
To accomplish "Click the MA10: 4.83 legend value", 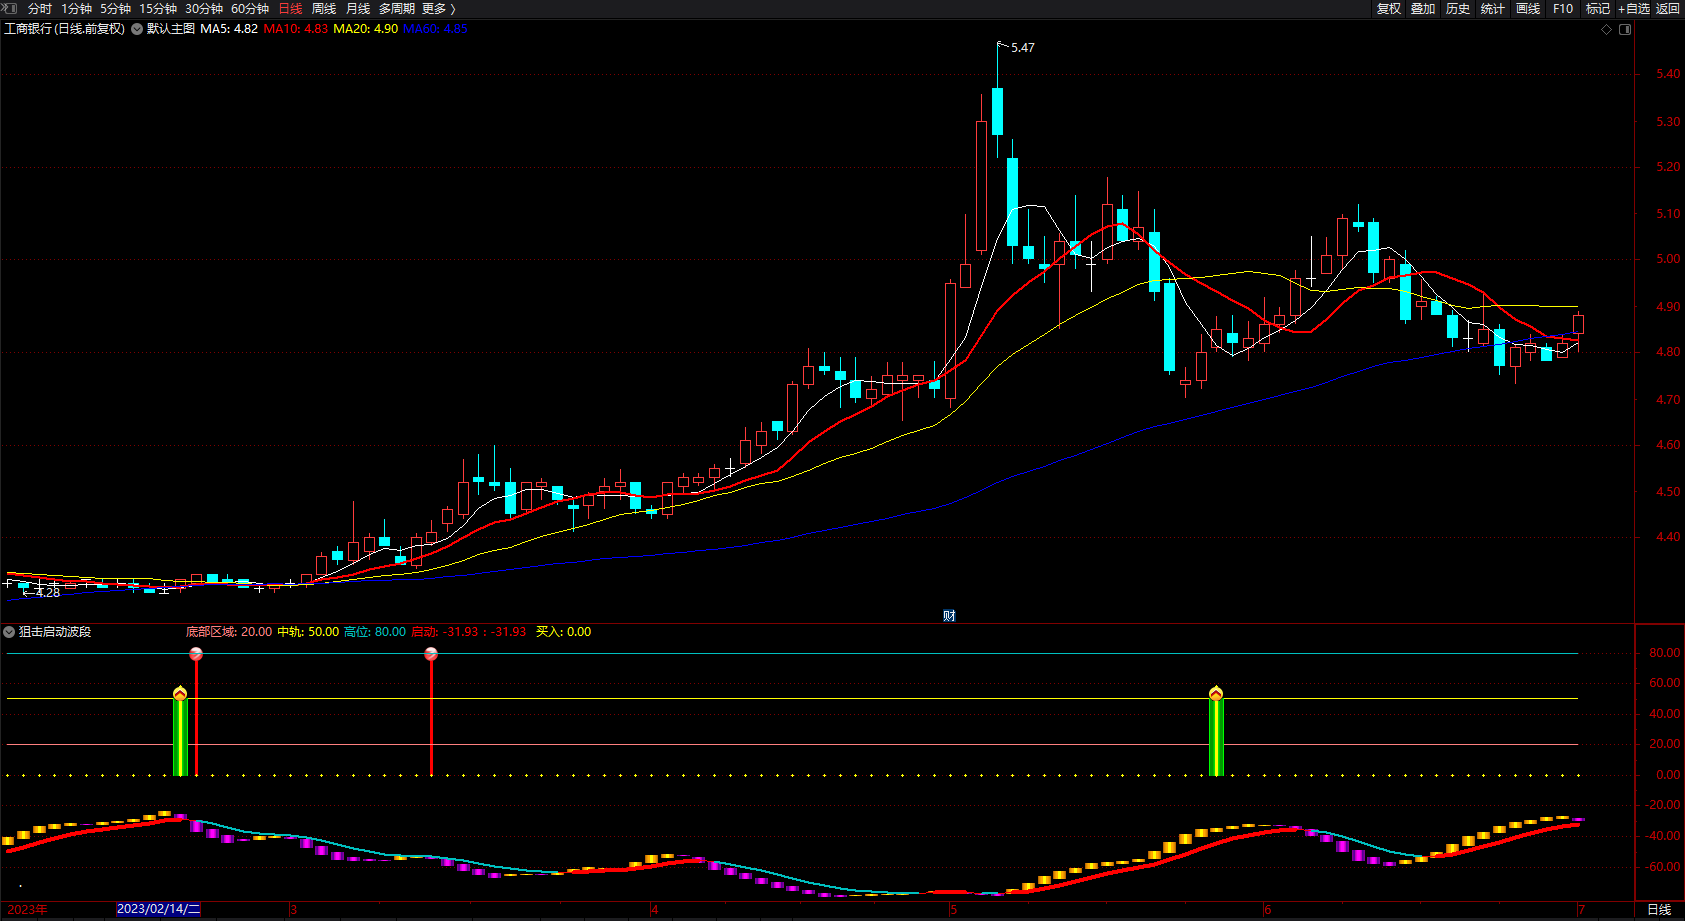I will (x=296, y=29).
